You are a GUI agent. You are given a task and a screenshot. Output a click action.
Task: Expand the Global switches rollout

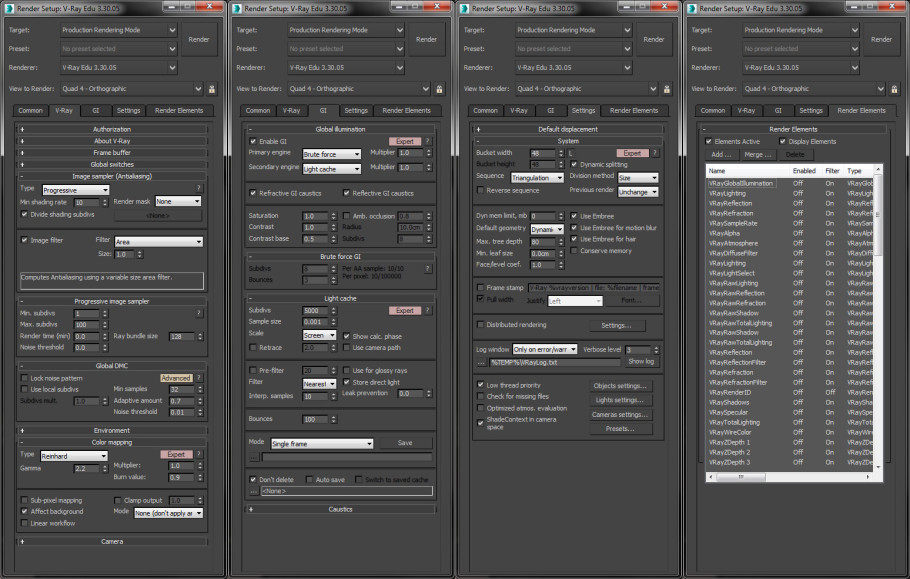click(111, 164)
